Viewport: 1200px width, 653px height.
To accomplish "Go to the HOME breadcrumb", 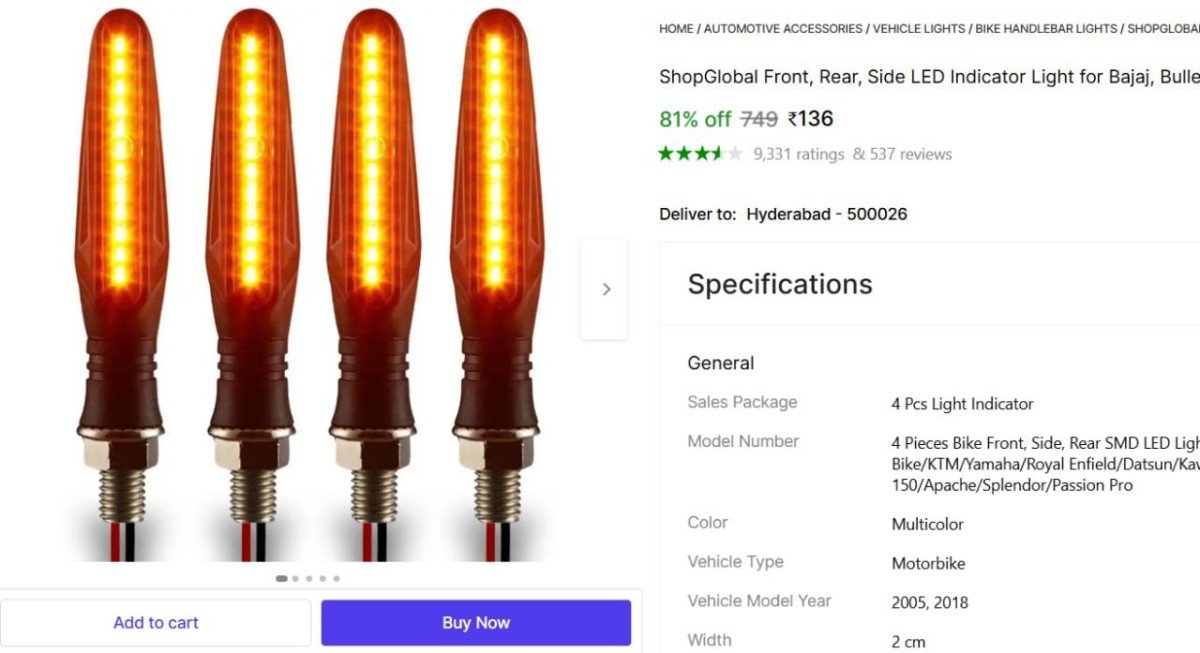I will point(676,29).
